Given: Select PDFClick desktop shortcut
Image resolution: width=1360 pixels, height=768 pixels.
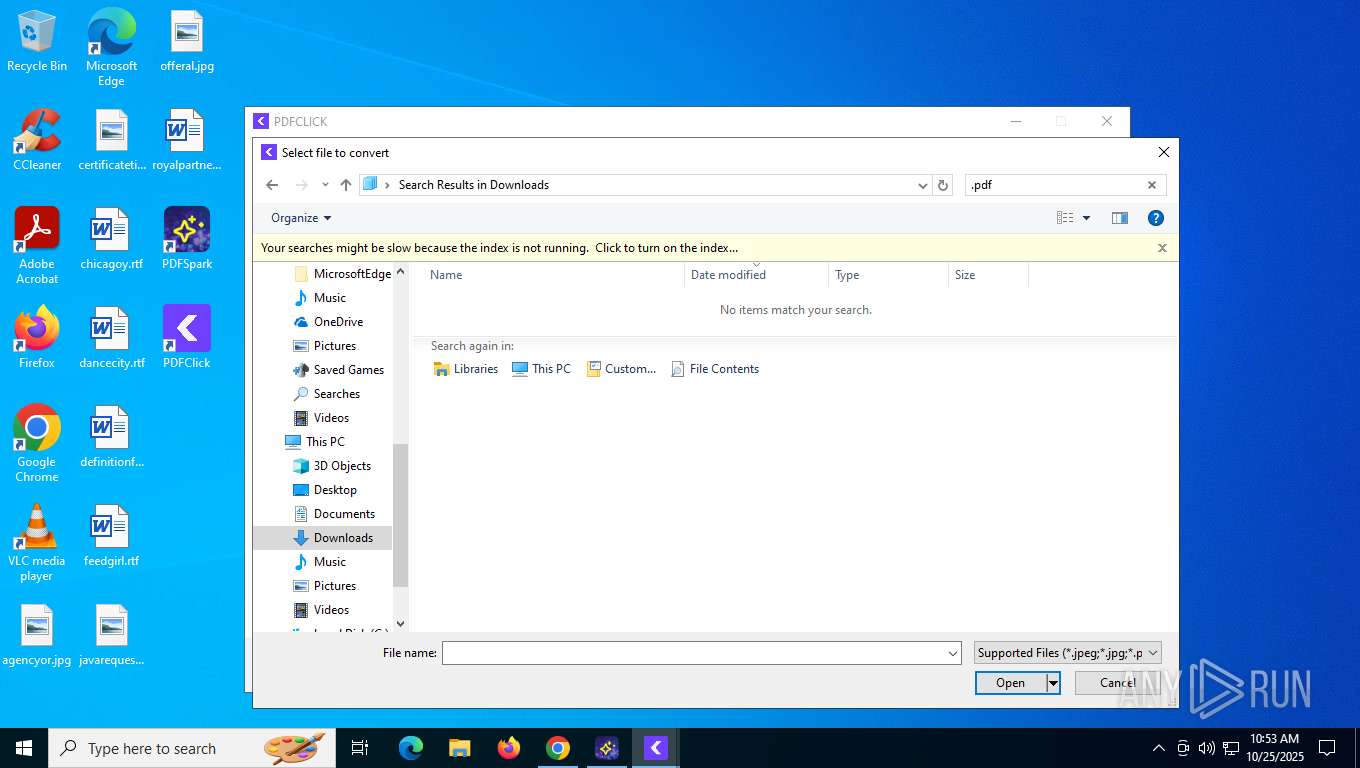Looking at the screenshot, I should (187, 338).
